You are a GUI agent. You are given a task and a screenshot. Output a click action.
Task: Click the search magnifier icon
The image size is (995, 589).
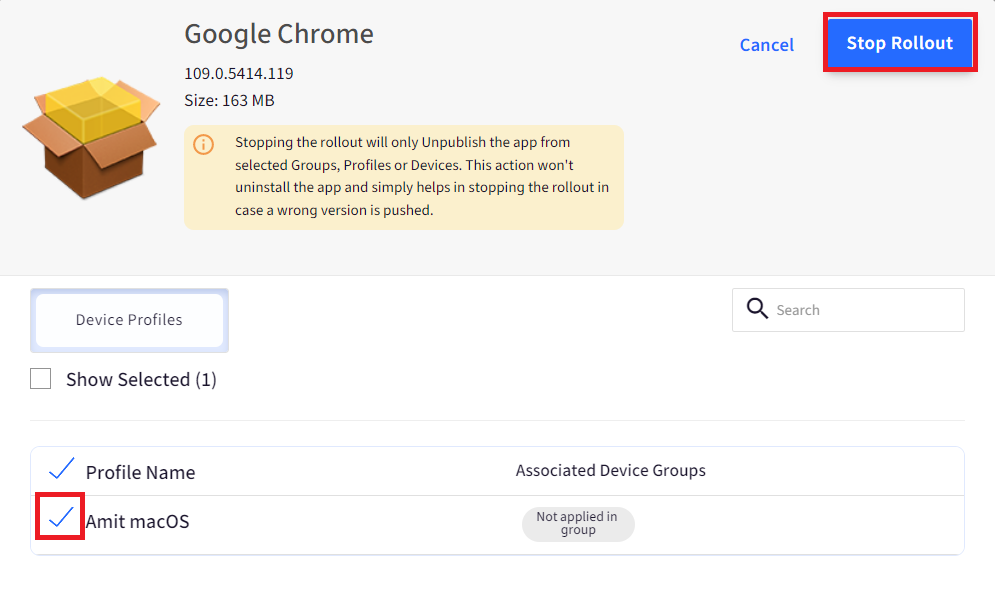coord(757,308)
